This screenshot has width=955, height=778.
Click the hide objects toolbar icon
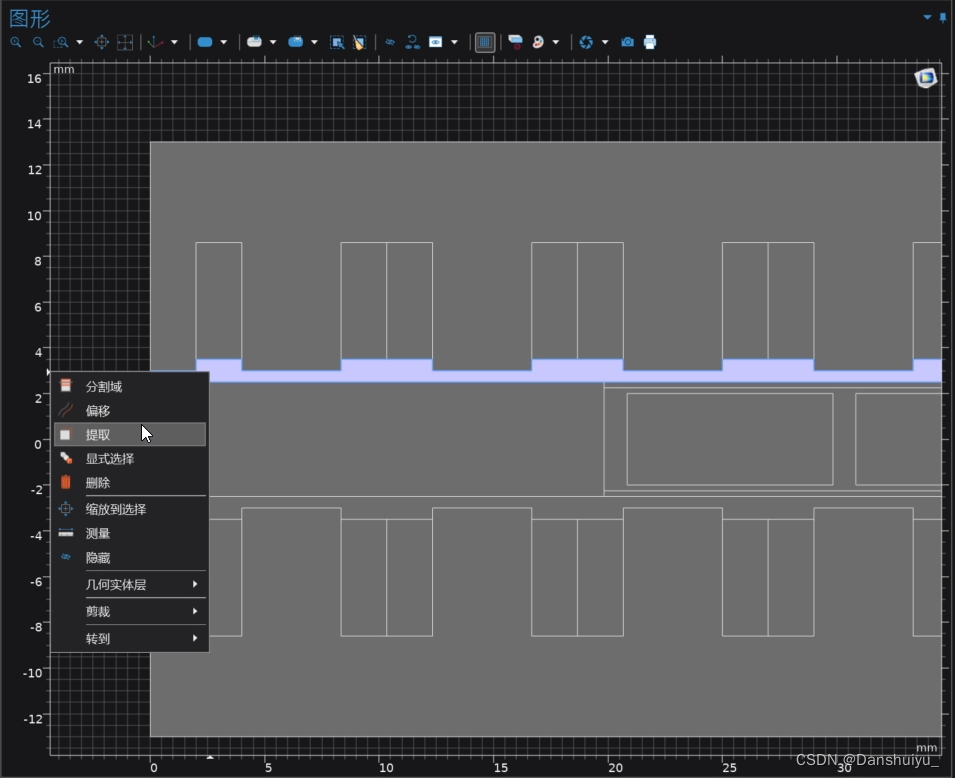(x=390, y=42)
